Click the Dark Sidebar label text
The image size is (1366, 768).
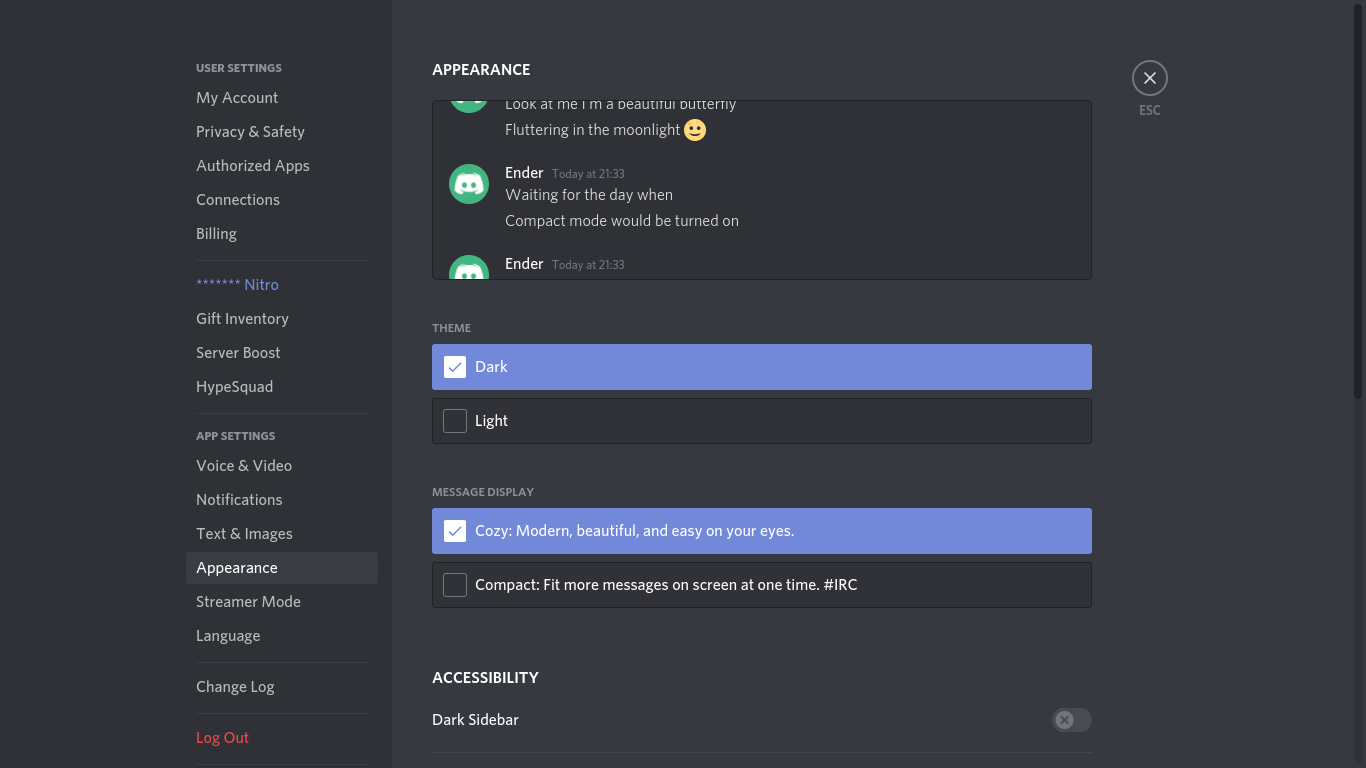click(475, 720)
